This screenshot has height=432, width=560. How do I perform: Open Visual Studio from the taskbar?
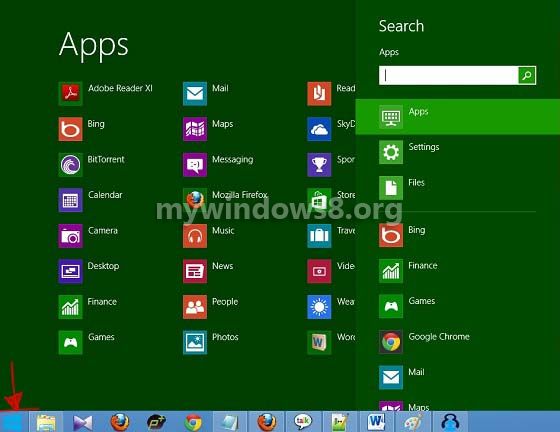[83, 422]
